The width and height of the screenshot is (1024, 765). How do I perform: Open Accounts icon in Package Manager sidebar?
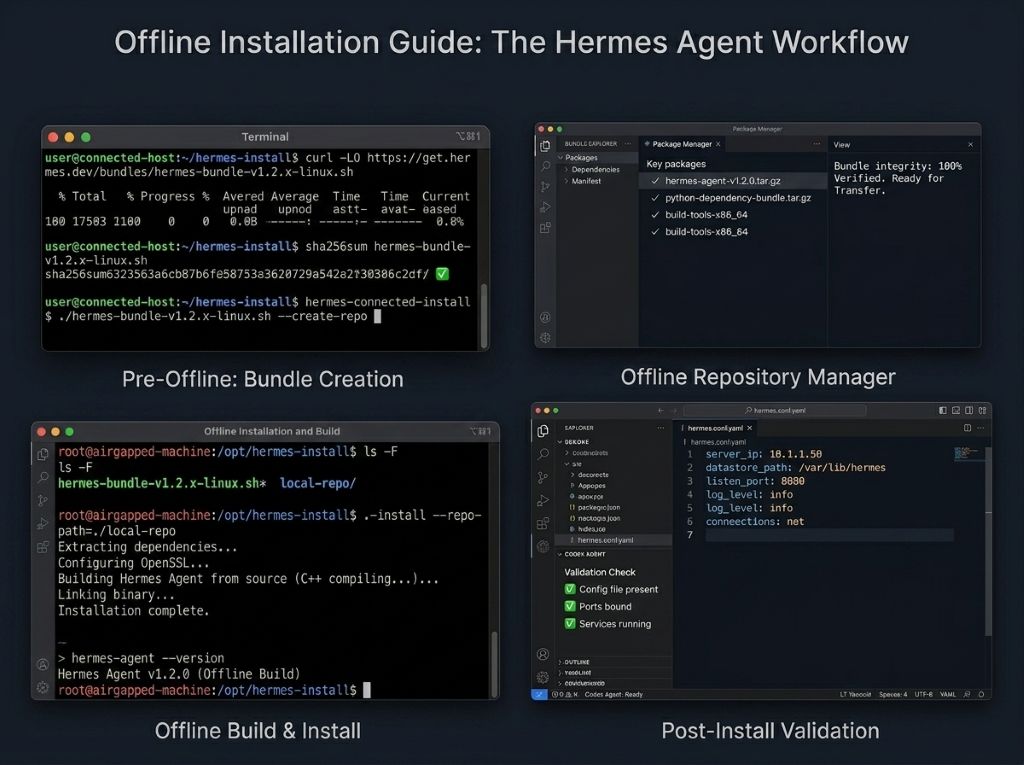[545, 317]
